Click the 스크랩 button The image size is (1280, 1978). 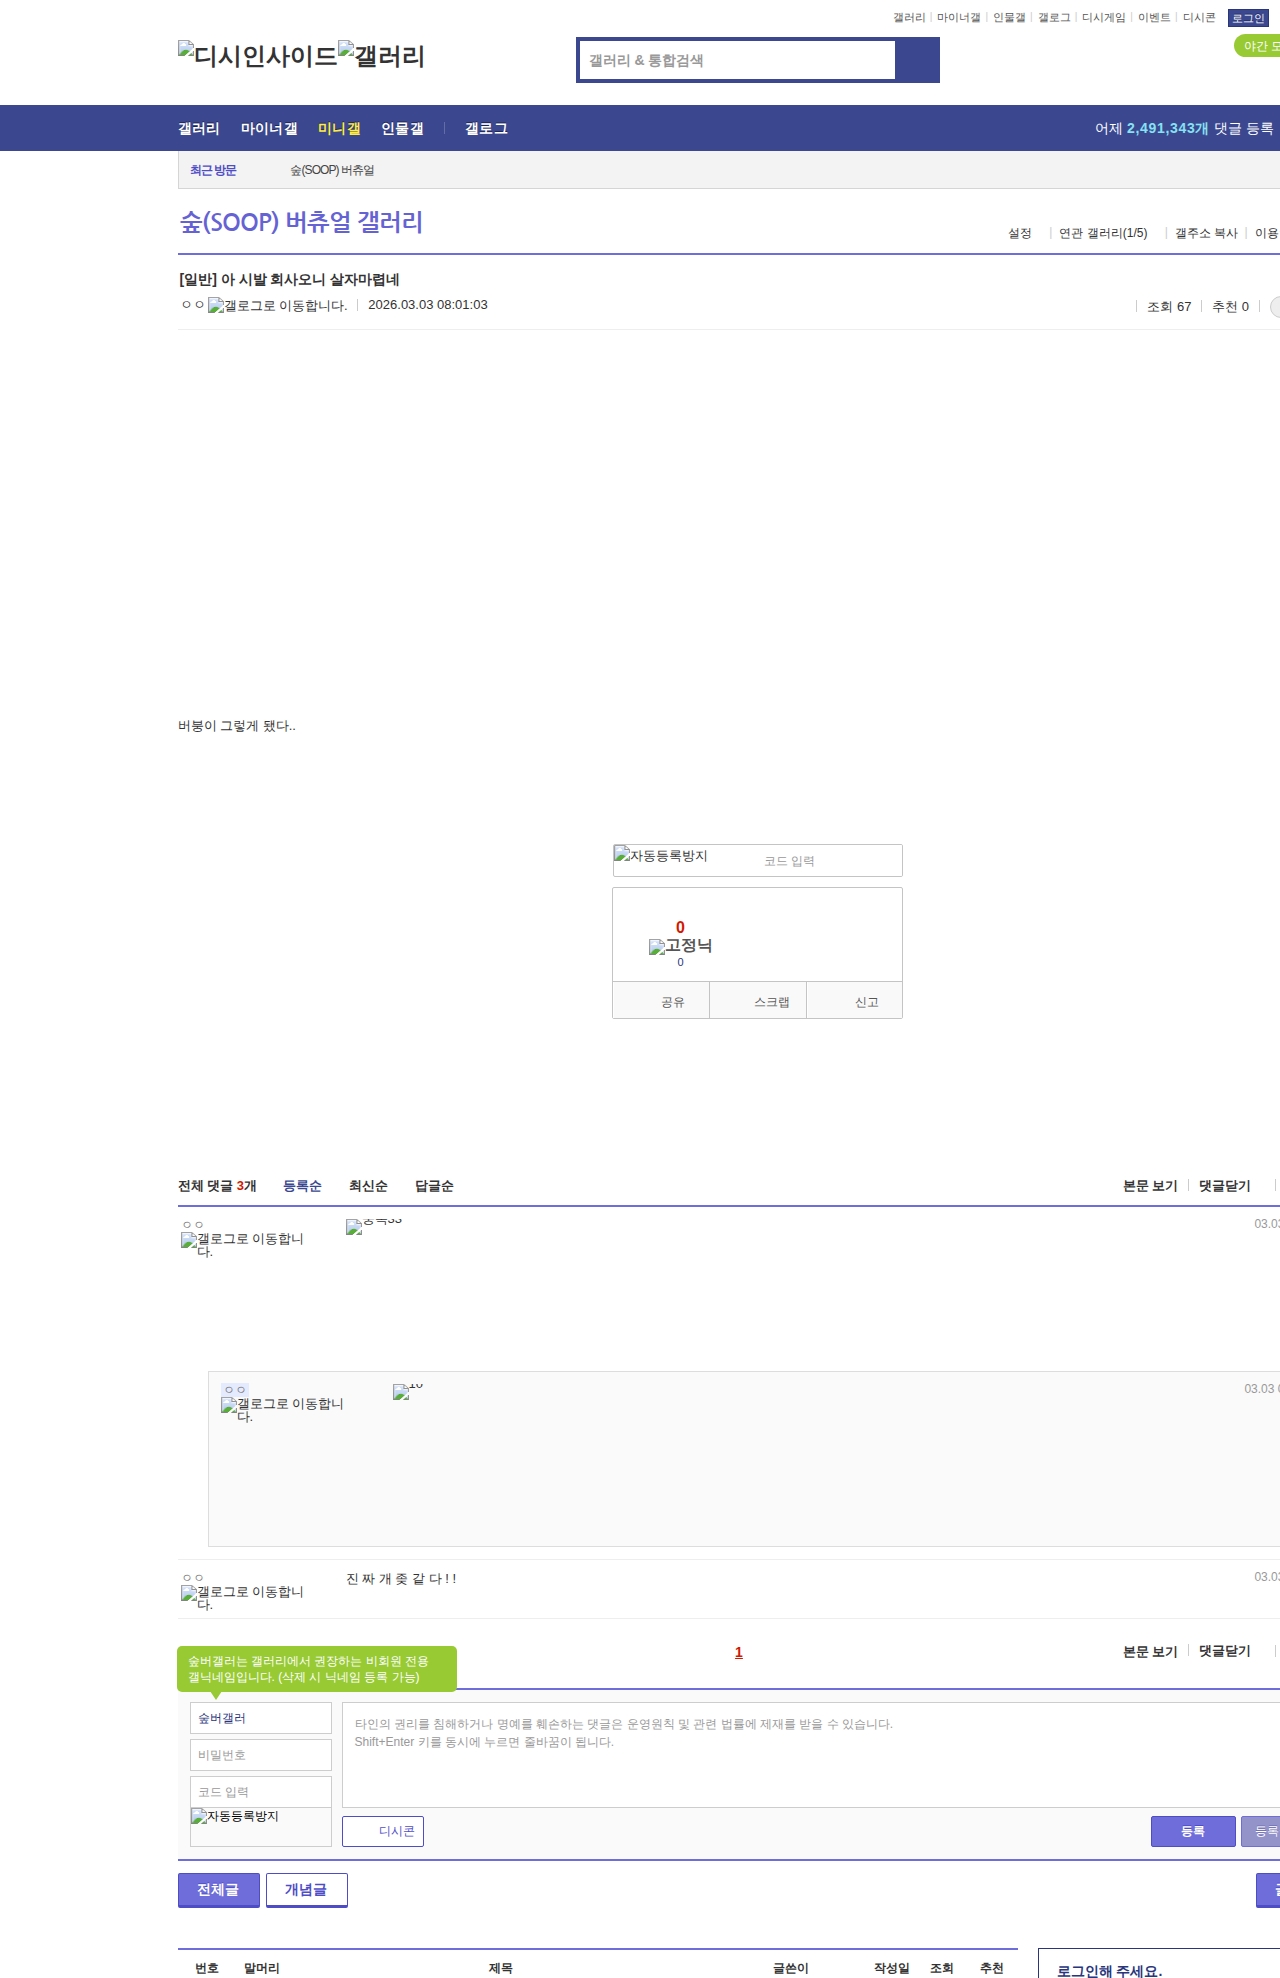point(771,1001)
